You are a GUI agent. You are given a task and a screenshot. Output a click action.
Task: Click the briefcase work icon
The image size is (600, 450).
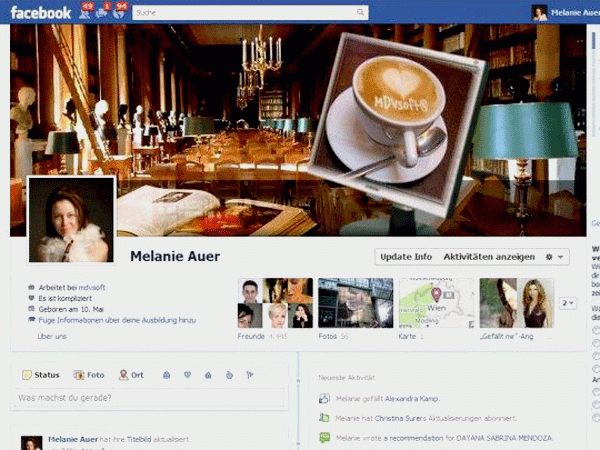[x=31, y=287]
